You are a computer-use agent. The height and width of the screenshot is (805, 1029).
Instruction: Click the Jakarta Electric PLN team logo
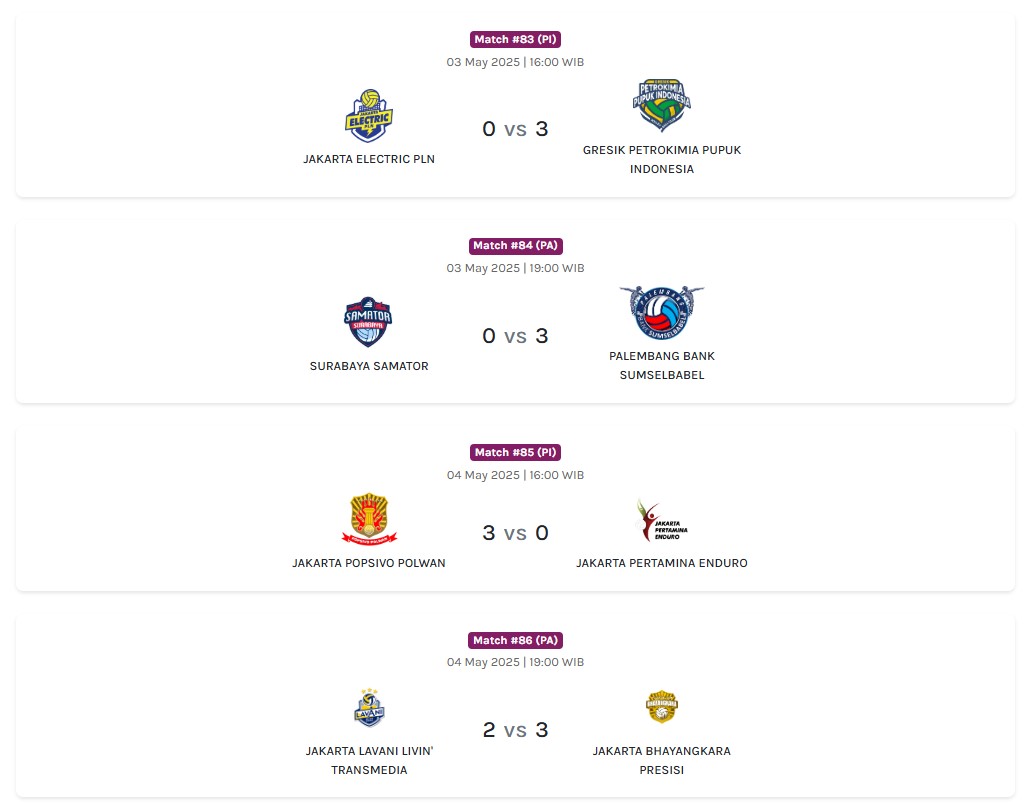pos(369,116)
